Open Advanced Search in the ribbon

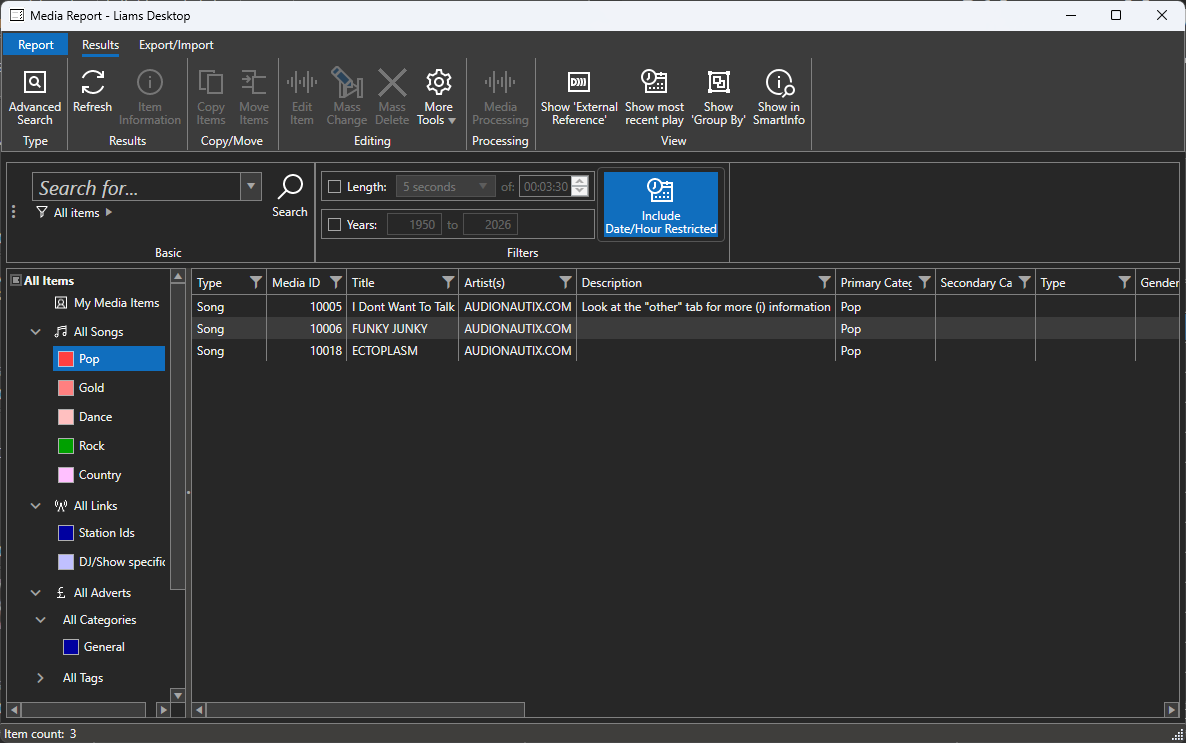click(x=35, y=98)
